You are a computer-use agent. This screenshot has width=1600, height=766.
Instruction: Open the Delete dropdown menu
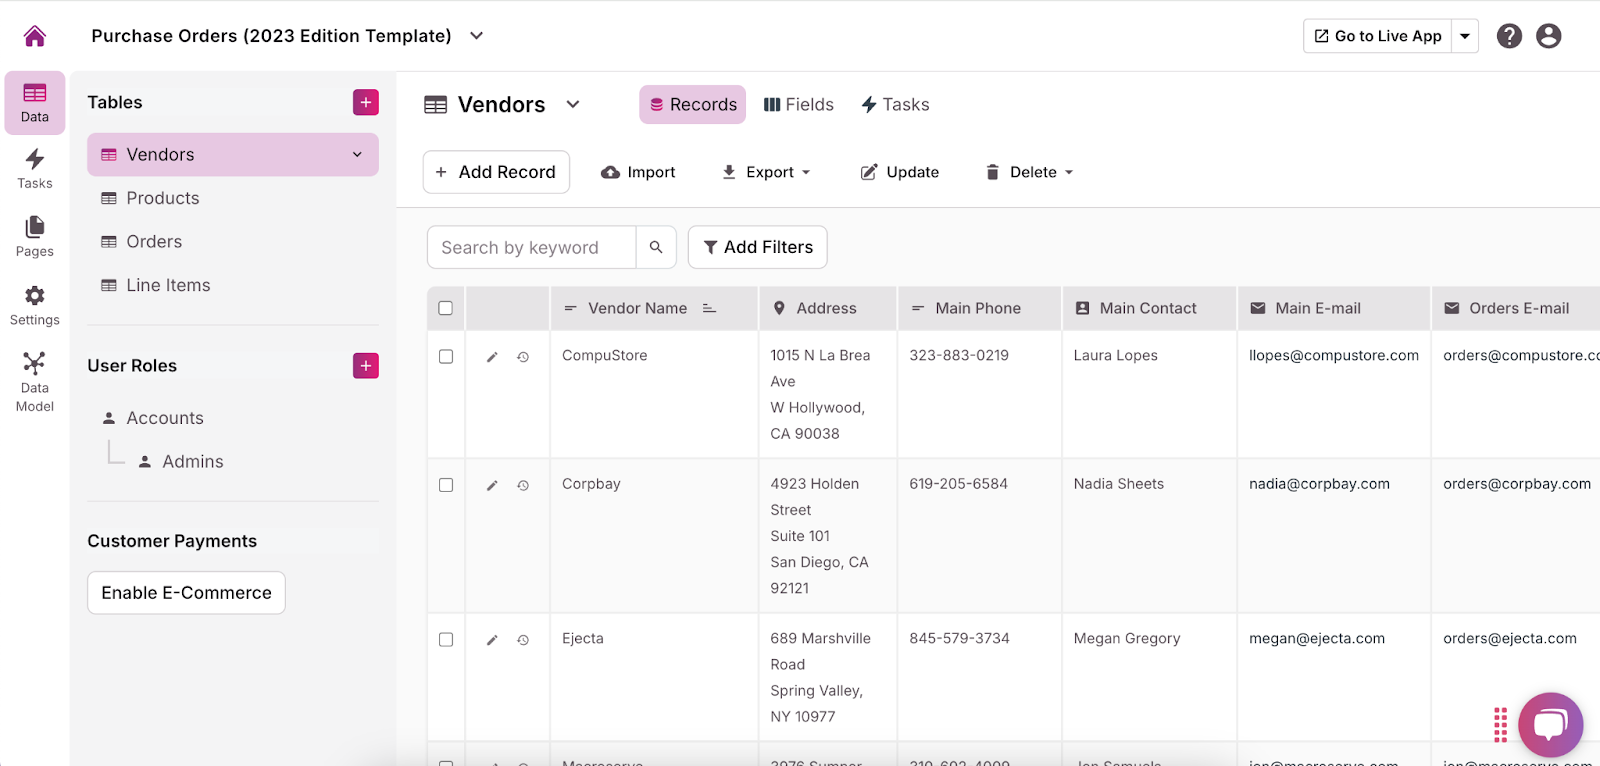click(1029, 172)
